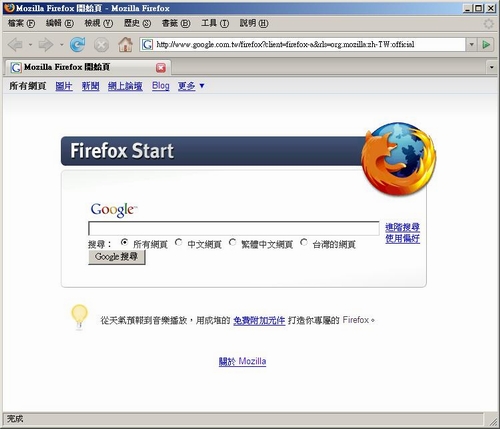This screenshot has width=500, height=429.
Task: Close the Mozilla Firefox 開始頁 tab
Action: (161, 68)
